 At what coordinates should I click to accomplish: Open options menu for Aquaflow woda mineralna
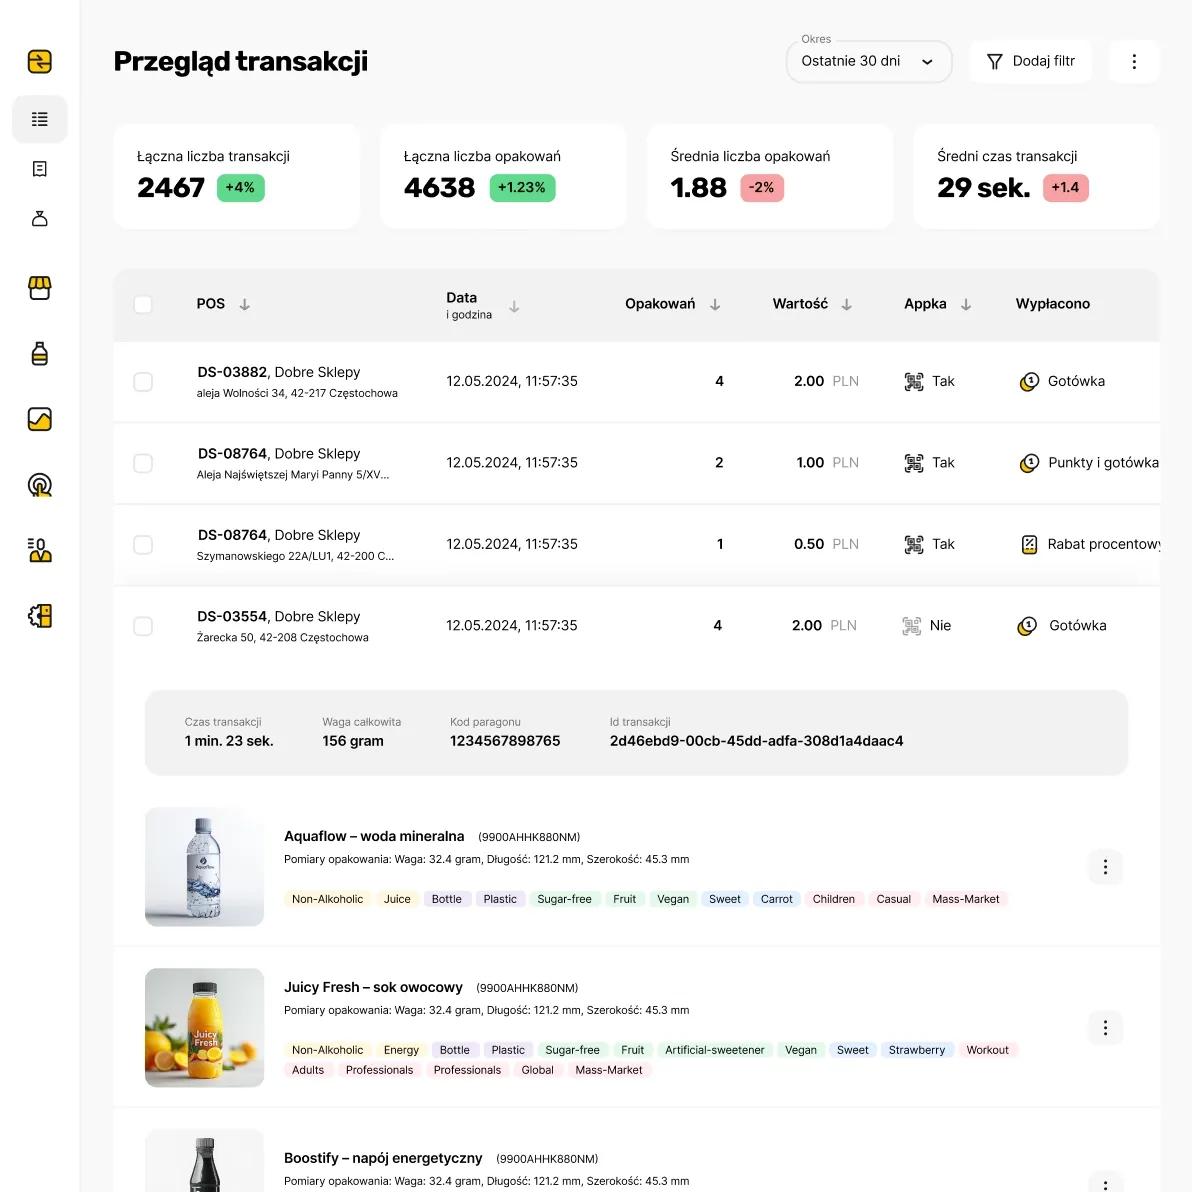pos(1105,867)
